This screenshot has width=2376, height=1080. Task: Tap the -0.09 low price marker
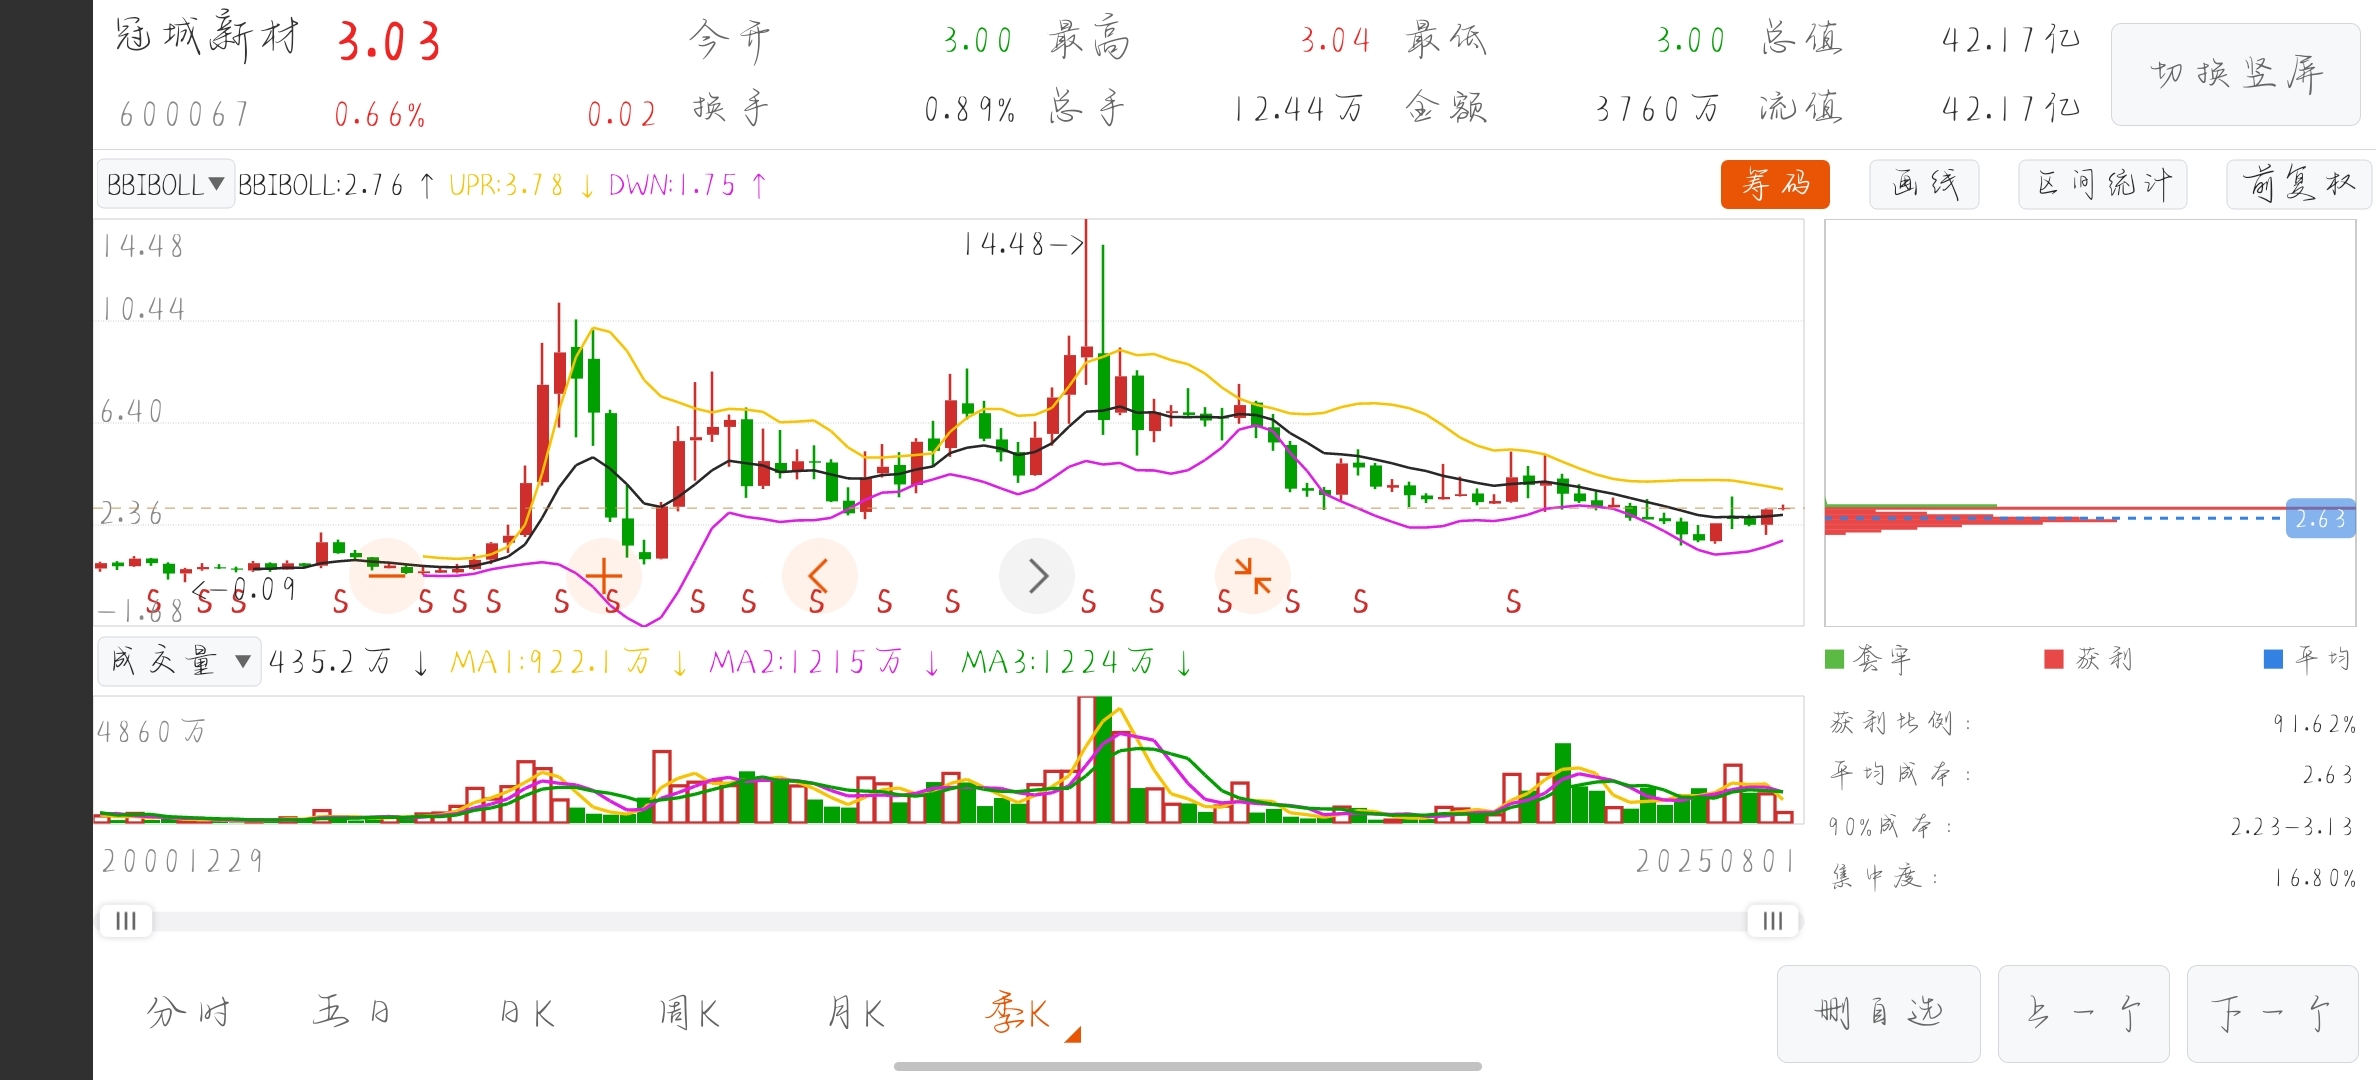[x=246, y=588]
